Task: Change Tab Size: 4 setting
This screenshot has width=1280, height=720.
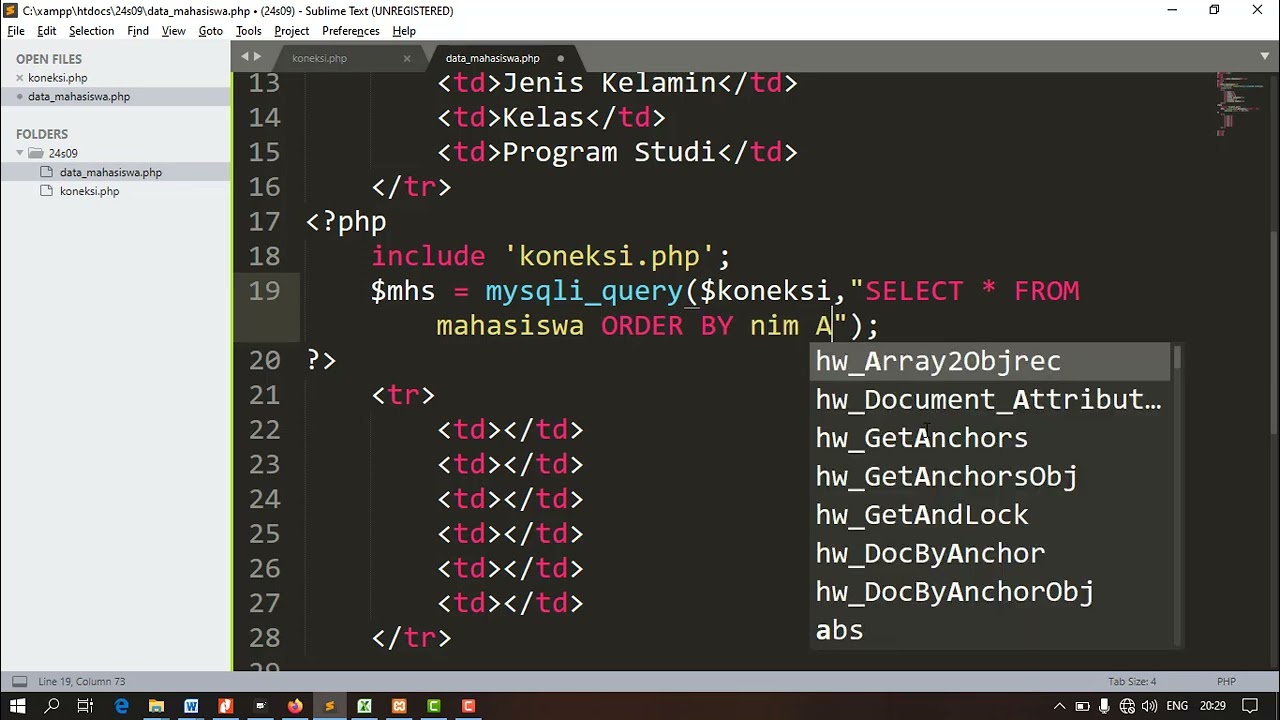Action: pyautogui.click(x=1132, y=682)
